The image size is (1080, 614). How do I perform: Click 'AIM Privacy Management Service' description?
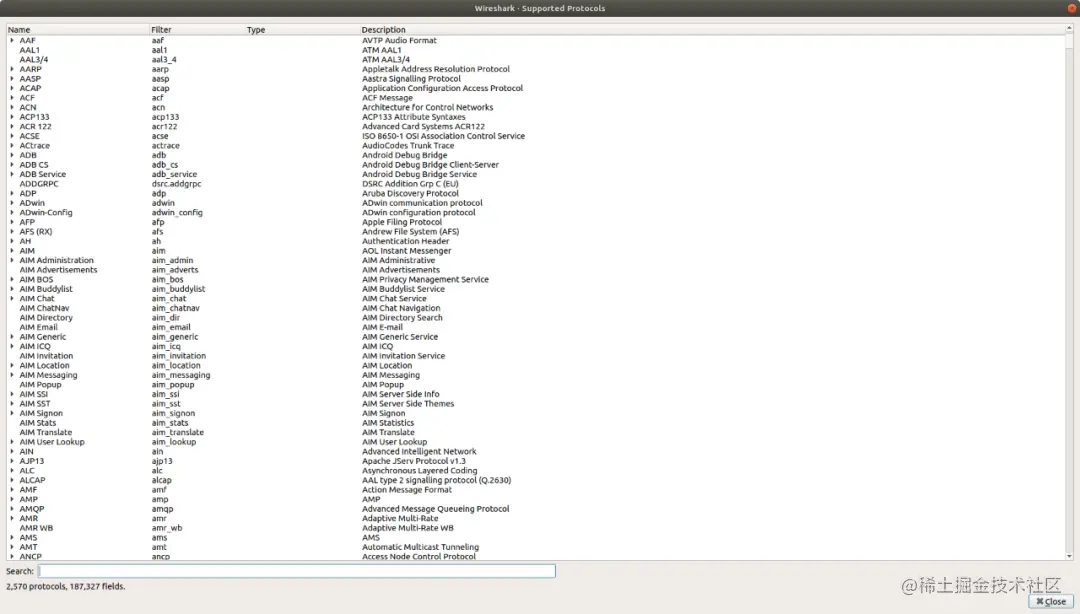tap(426, 280)
